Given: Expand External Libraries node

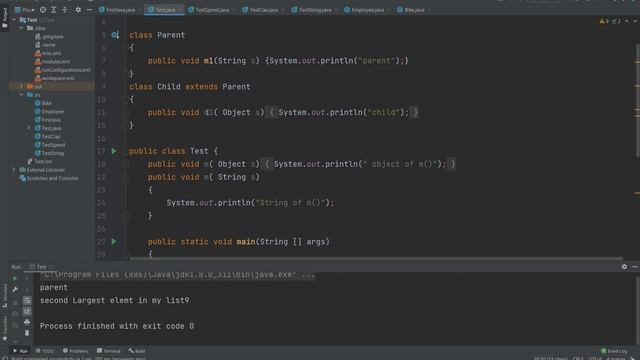Looking at the screenshot, I should tap(14, 170).
